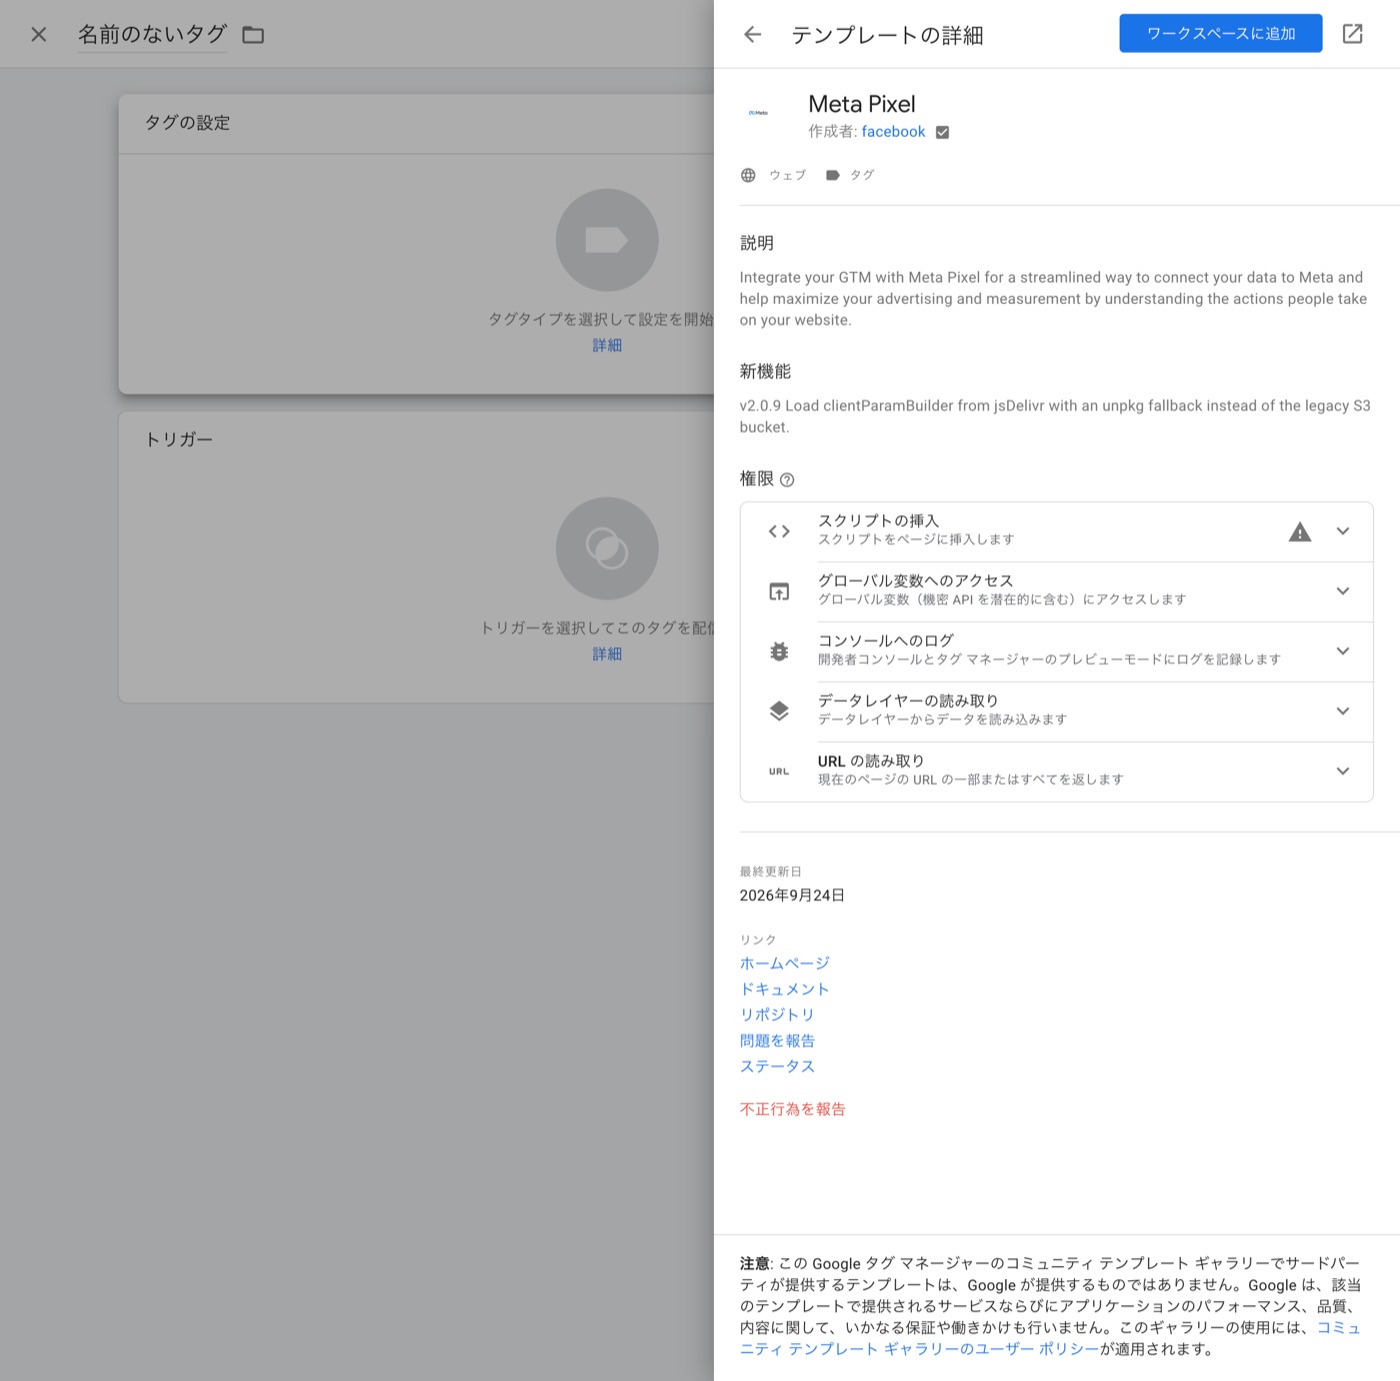This screenshot has height=1381, width=1400.
Task: Click the trigger placeholder circle icon
Action: [607, 548]
